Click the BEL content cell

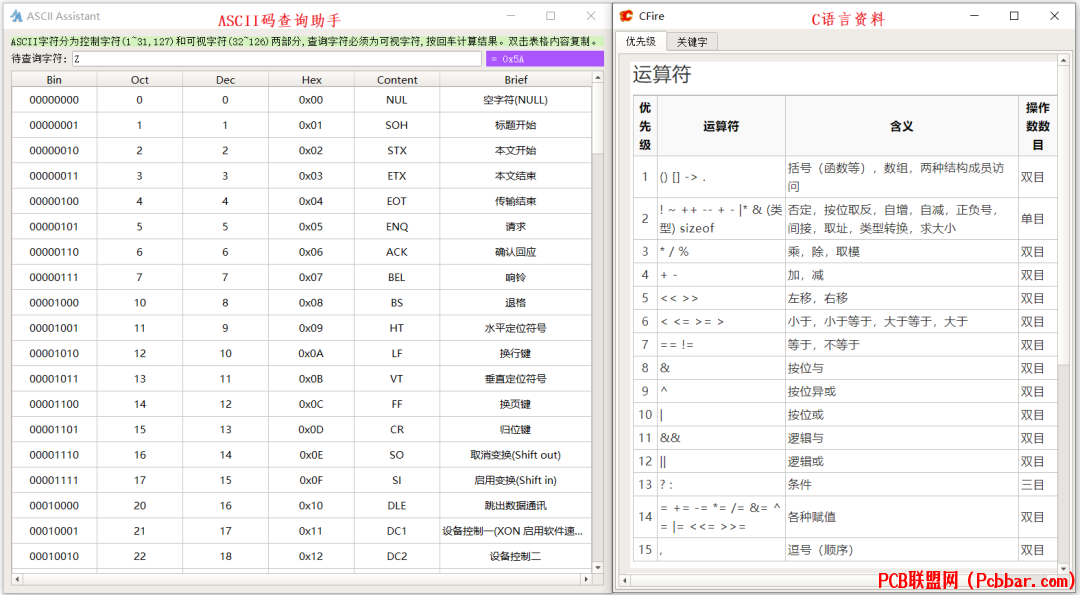pyautogui.click(x=397, y=277)
